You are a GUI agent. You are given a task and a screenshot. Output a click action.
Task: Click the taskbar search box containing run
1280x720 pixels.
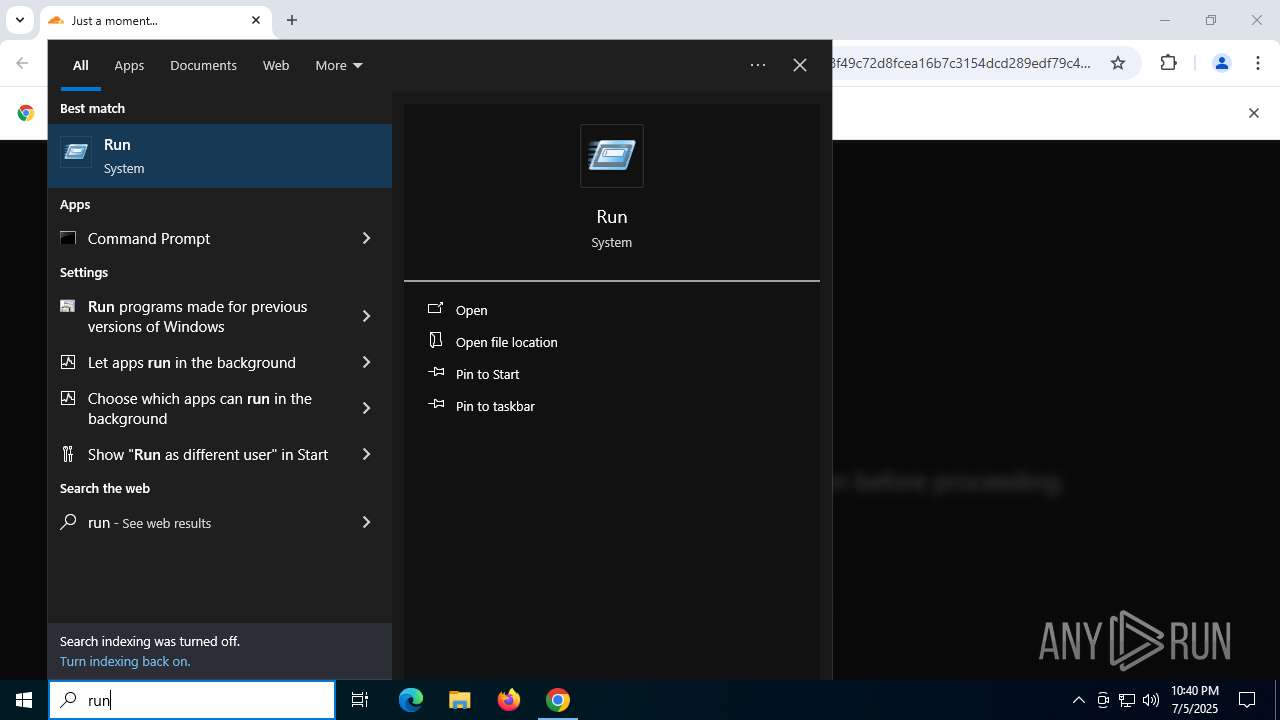coord(192,700)
